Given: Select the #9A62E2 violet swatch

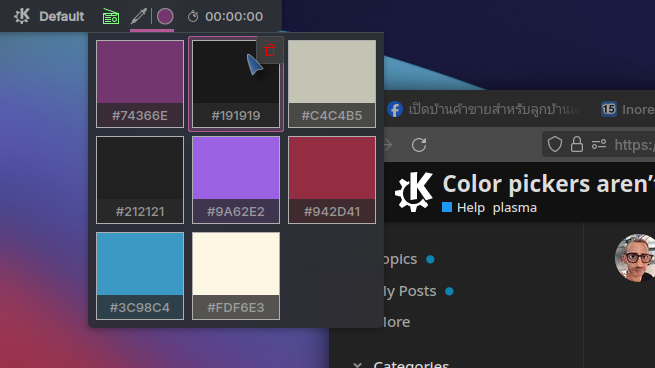Looking at the screenshot, I should [x=236, y=180].
